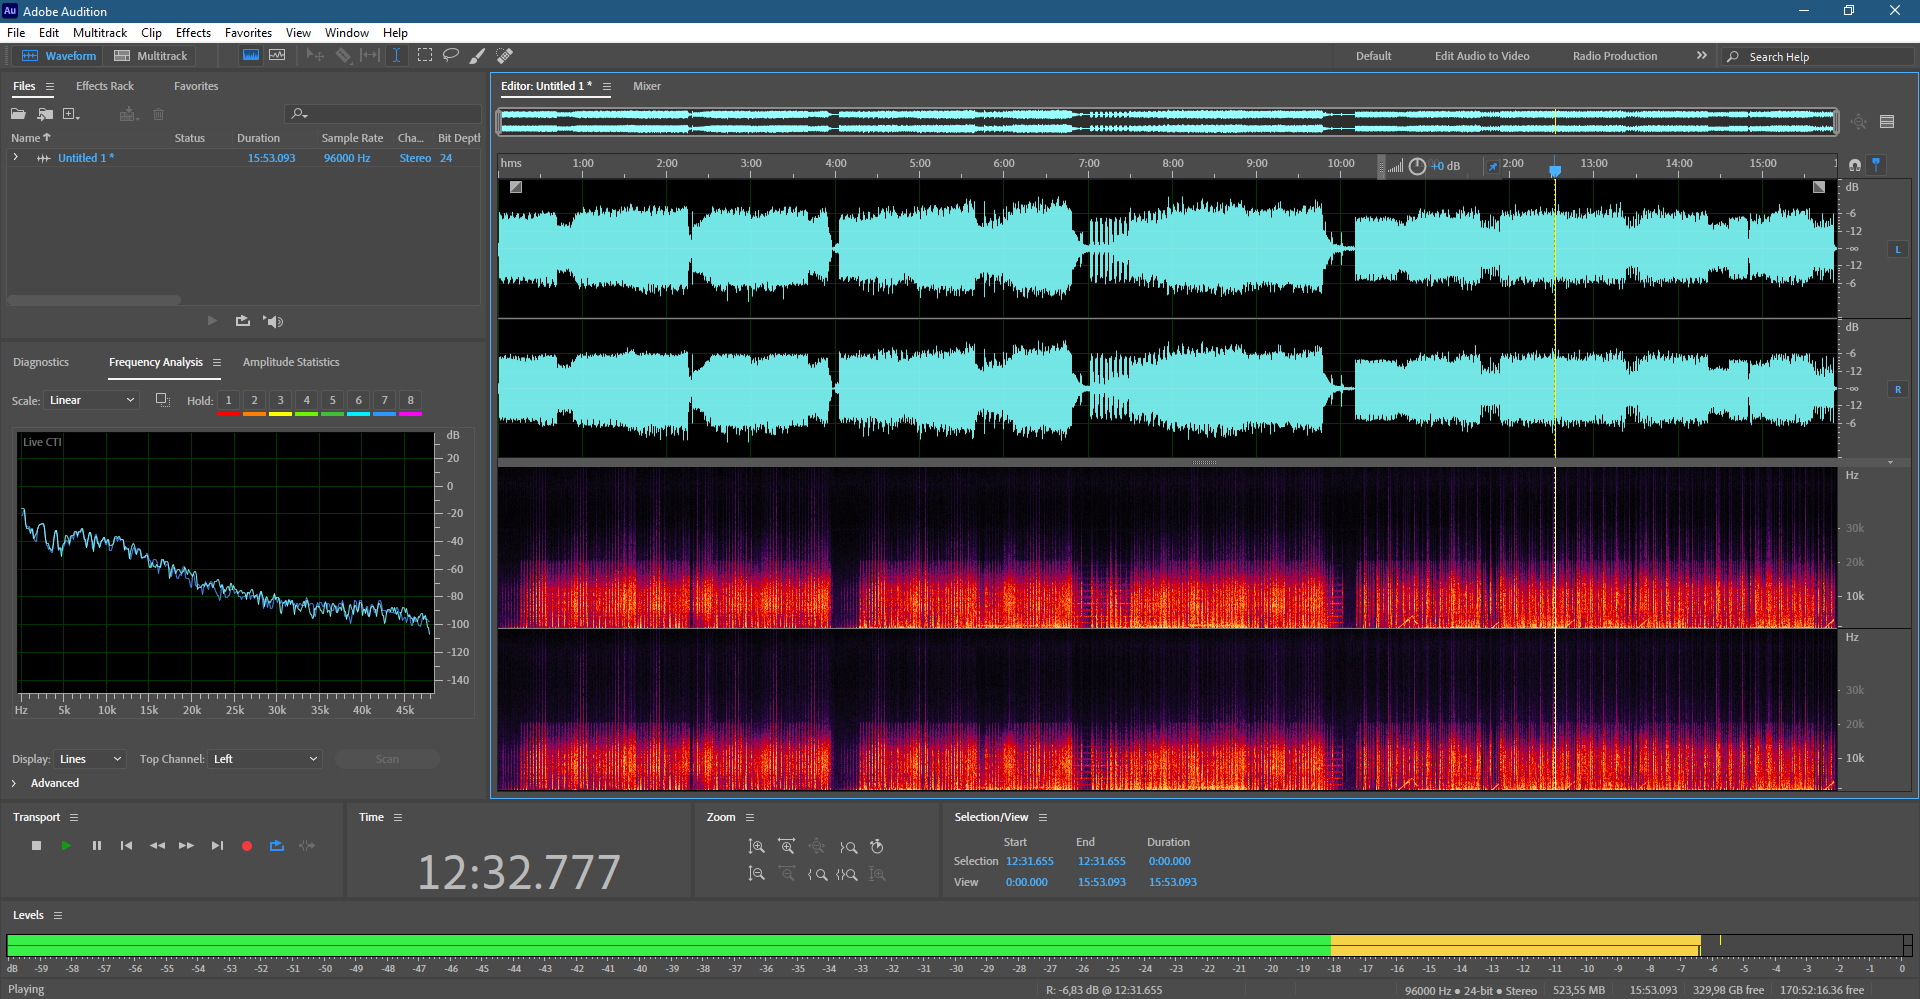1920x999 pixels.
Task: Select the Marquee Selection tool
Action: [x=425, y=56]
